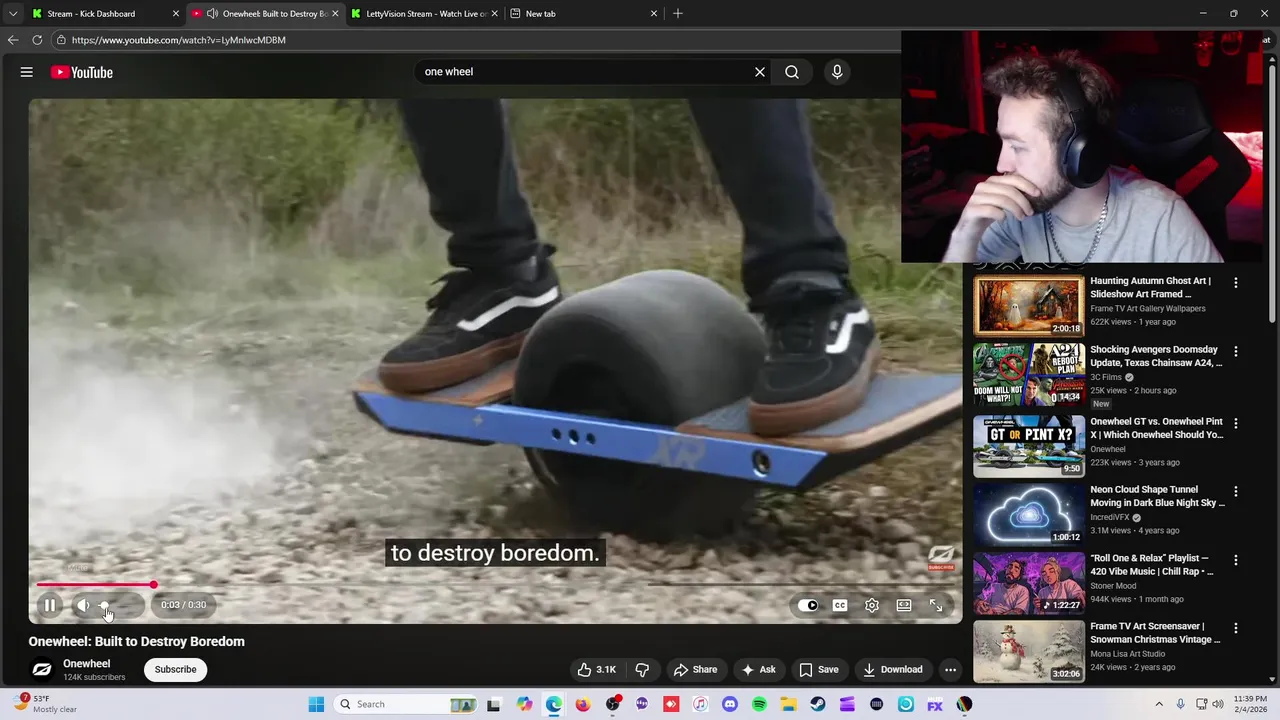Close the Stream - Kick Dashboard tab
The width and height of the screenshot is (1280, 720).
click(x=176, y=14)
